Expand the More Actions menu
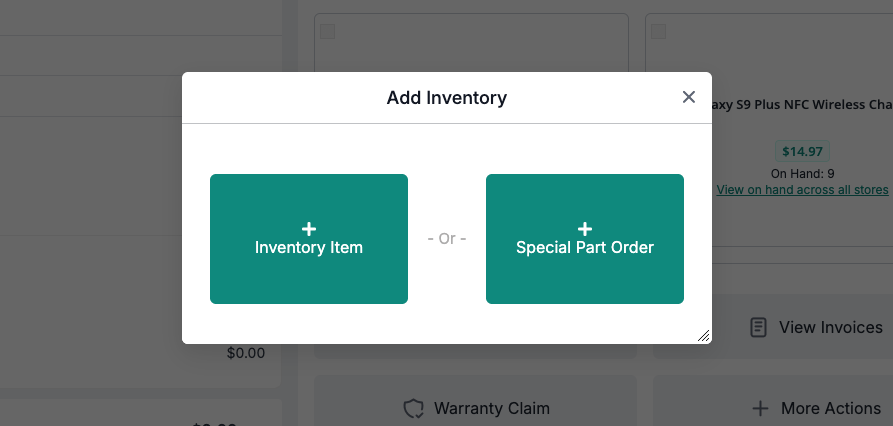 click(x=820, y=408)
